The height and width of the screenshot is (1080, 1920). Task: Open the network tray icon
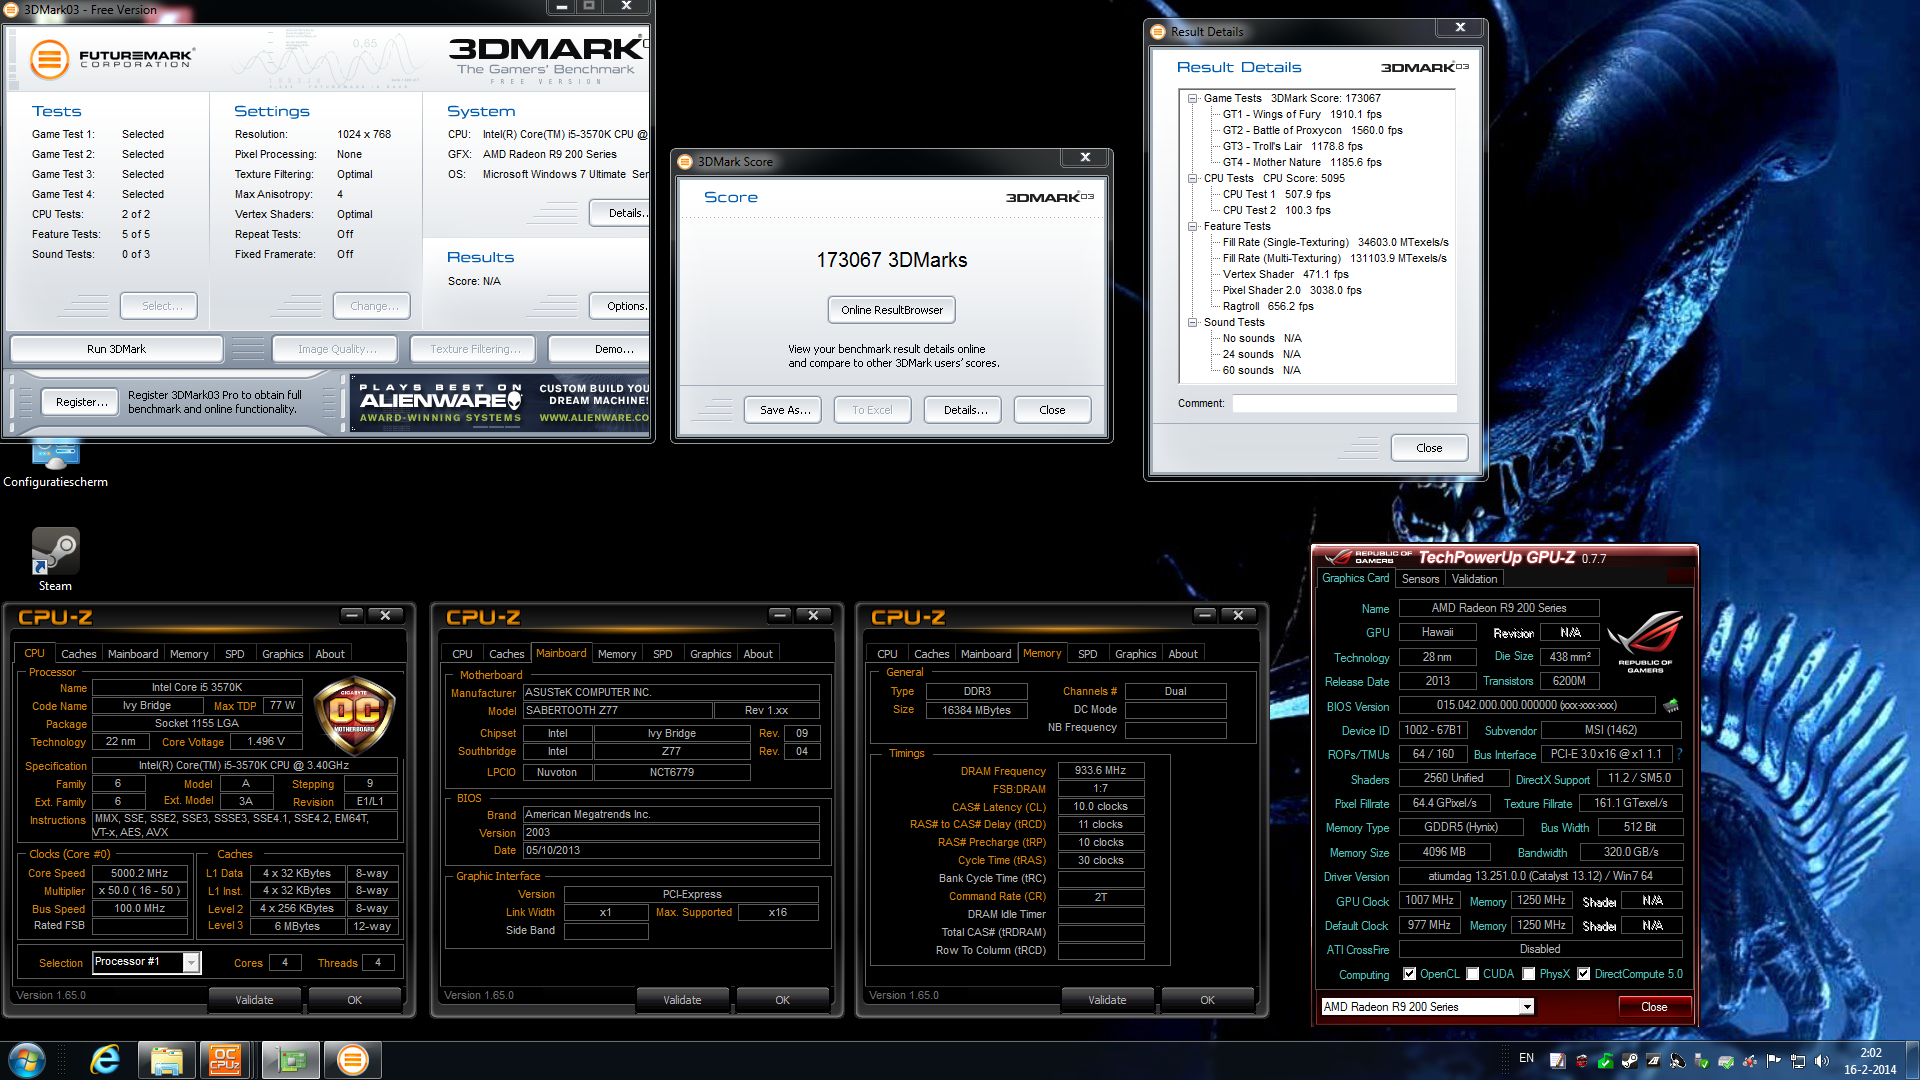pos(1798,1060)
